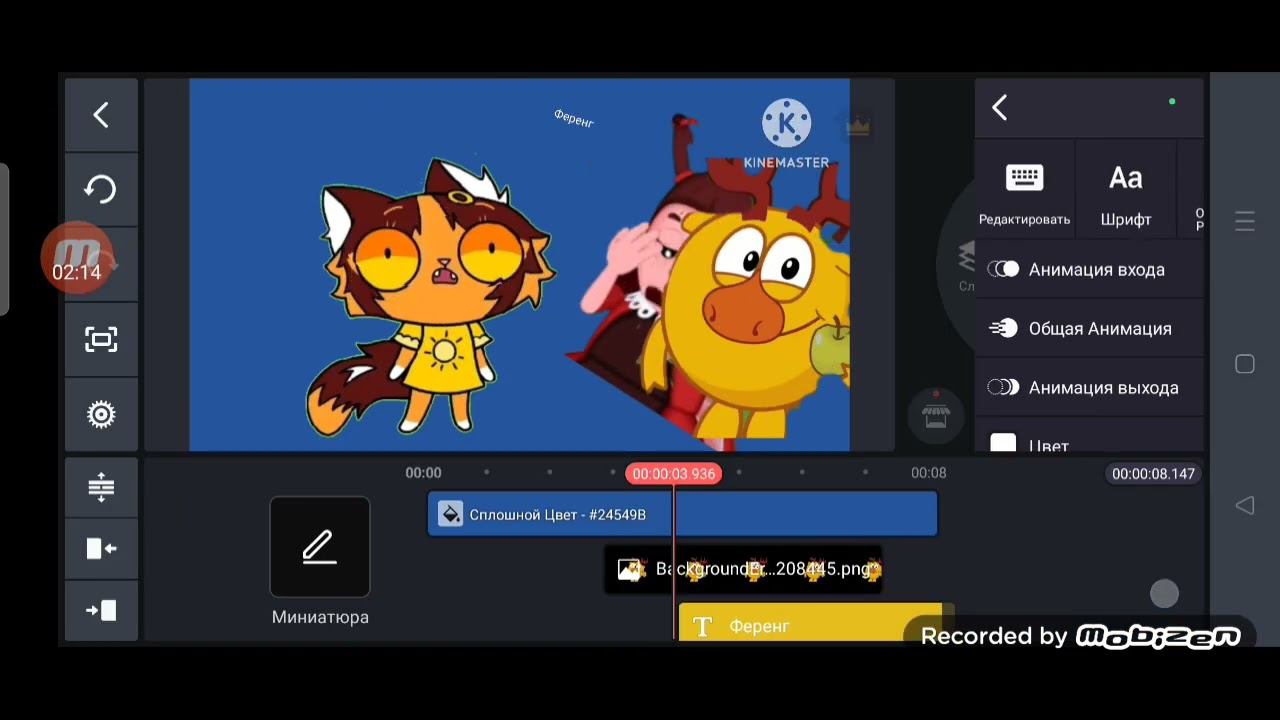Tap the T icon on the Ференг layer
This screenshot has width=1280, height=720.
[702, 626]
